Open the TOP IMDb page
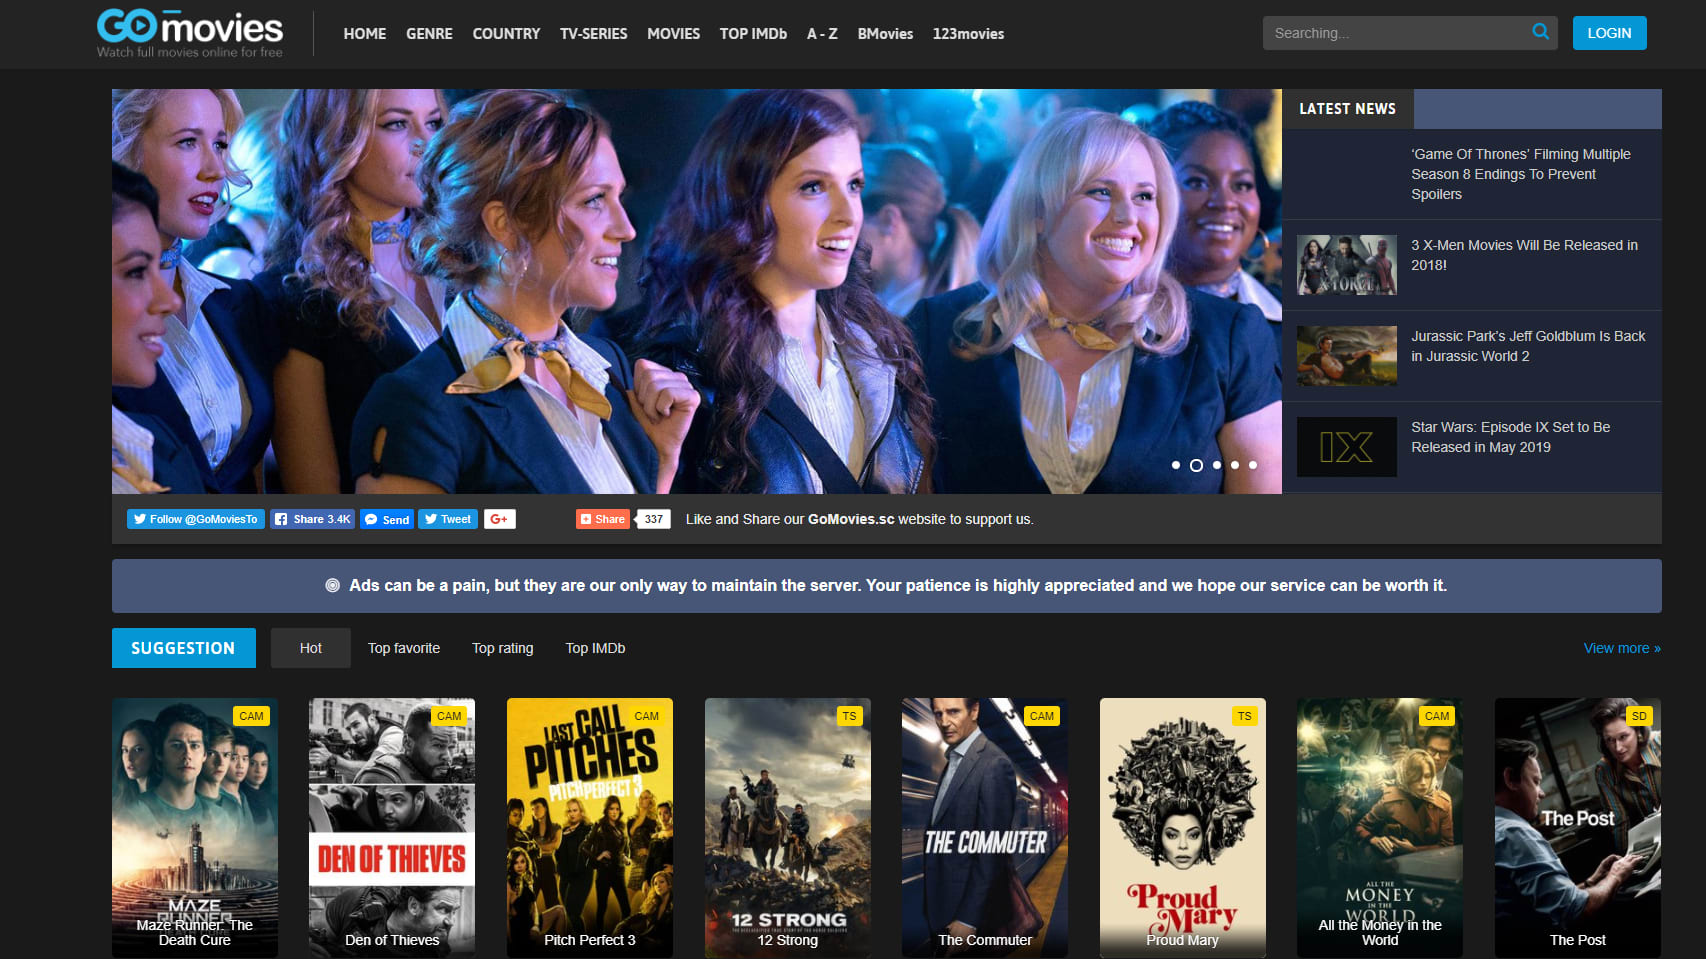Viewport: 1706px width, 959px height. [753, 34]
